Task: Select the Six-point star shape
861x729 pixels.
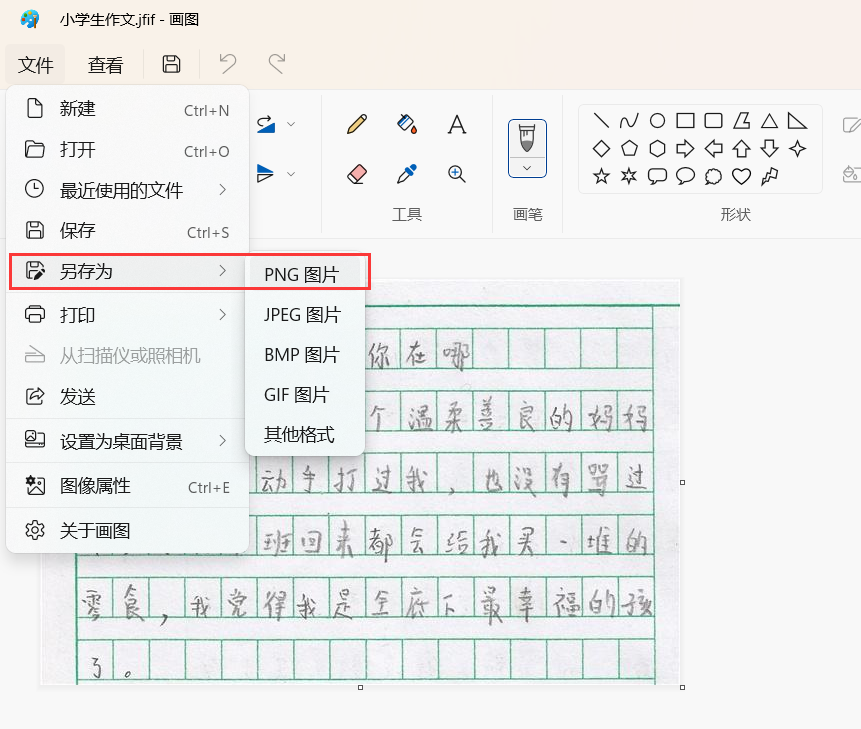Action: (x=629, y=176)
